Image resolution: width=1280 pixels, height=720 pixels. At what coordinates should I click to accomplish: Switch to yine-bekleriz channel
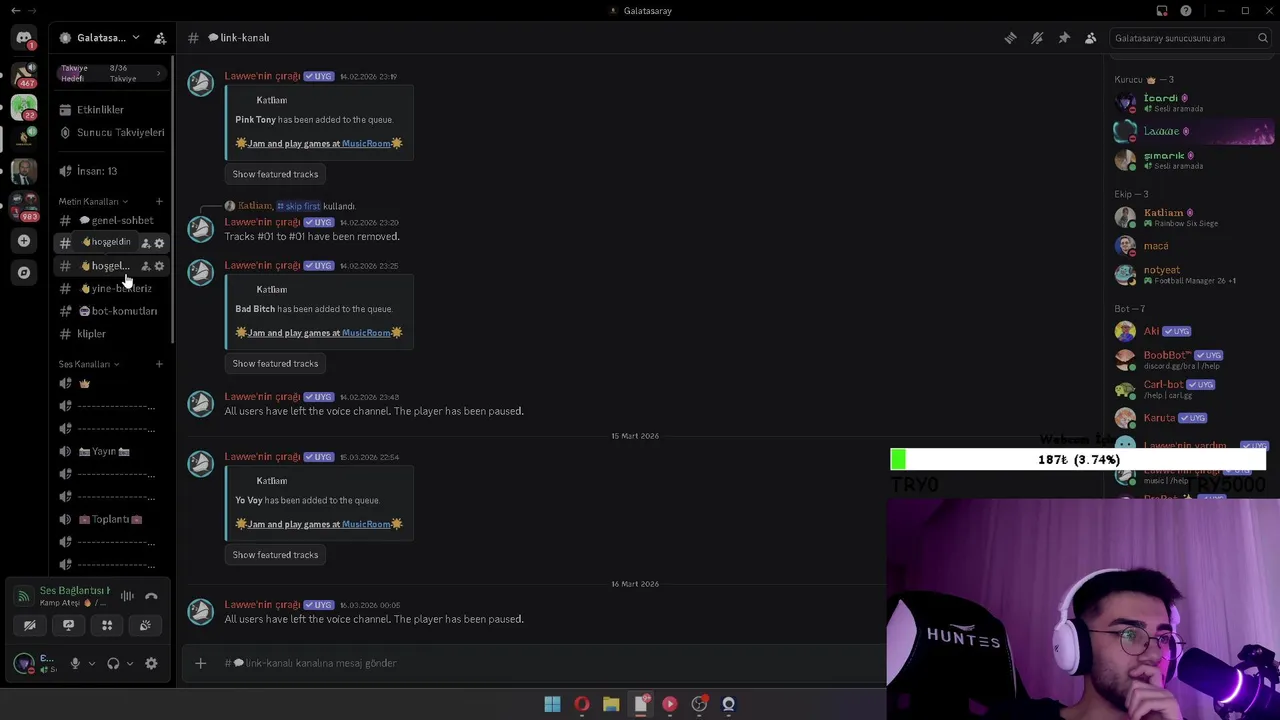tap(112, 288)
